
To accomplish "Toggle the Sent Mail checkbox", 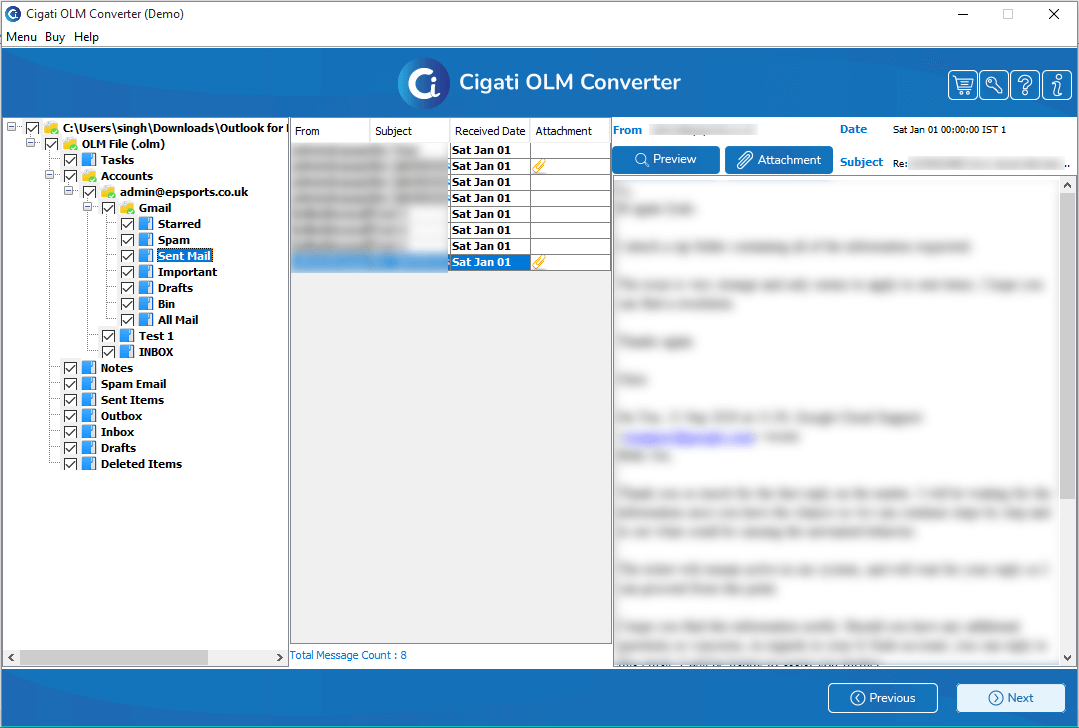I will (127, 256).
